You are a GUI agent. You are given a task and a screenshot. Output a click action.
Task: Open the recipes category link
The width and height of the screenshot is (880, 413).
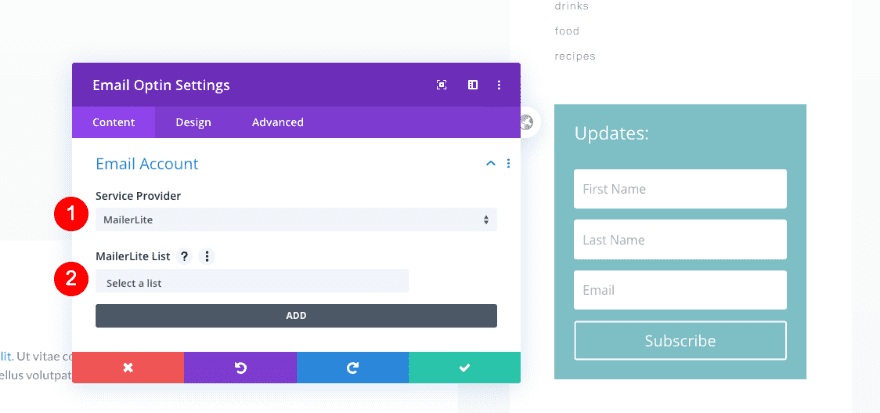(x=575, y=56)
